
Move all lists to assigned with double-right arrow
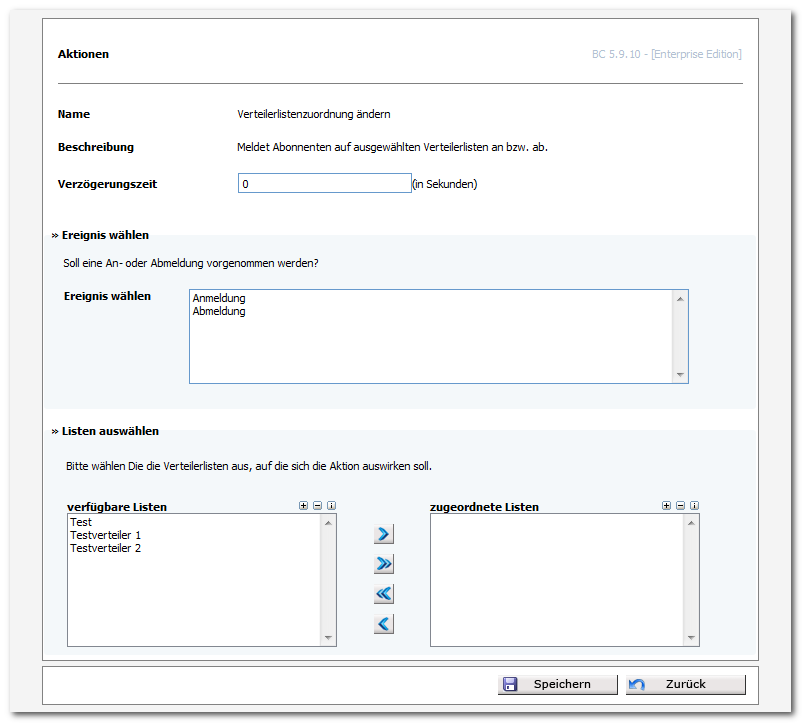[x=384, y=564]
